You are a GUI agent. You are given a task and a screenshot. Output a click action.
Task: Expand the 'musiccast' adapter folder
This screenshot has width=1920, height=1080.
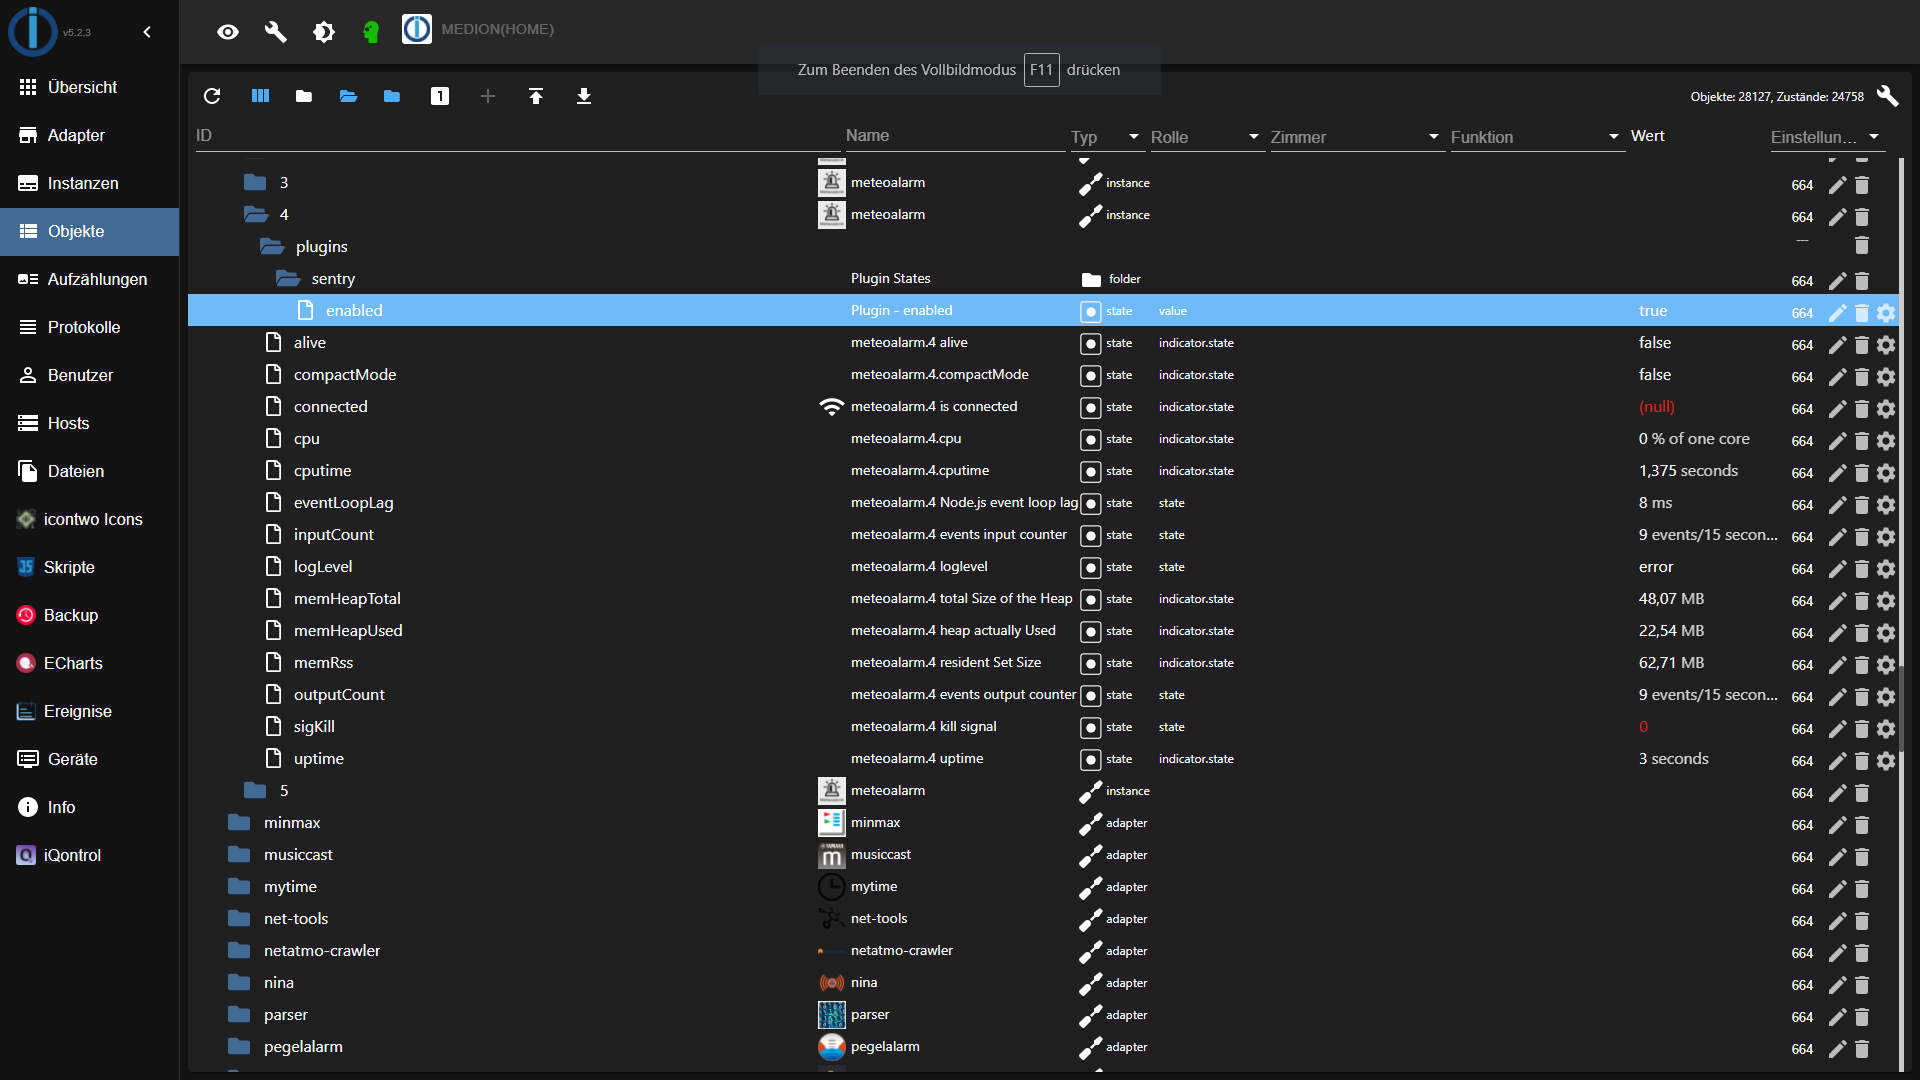[239, 854]
